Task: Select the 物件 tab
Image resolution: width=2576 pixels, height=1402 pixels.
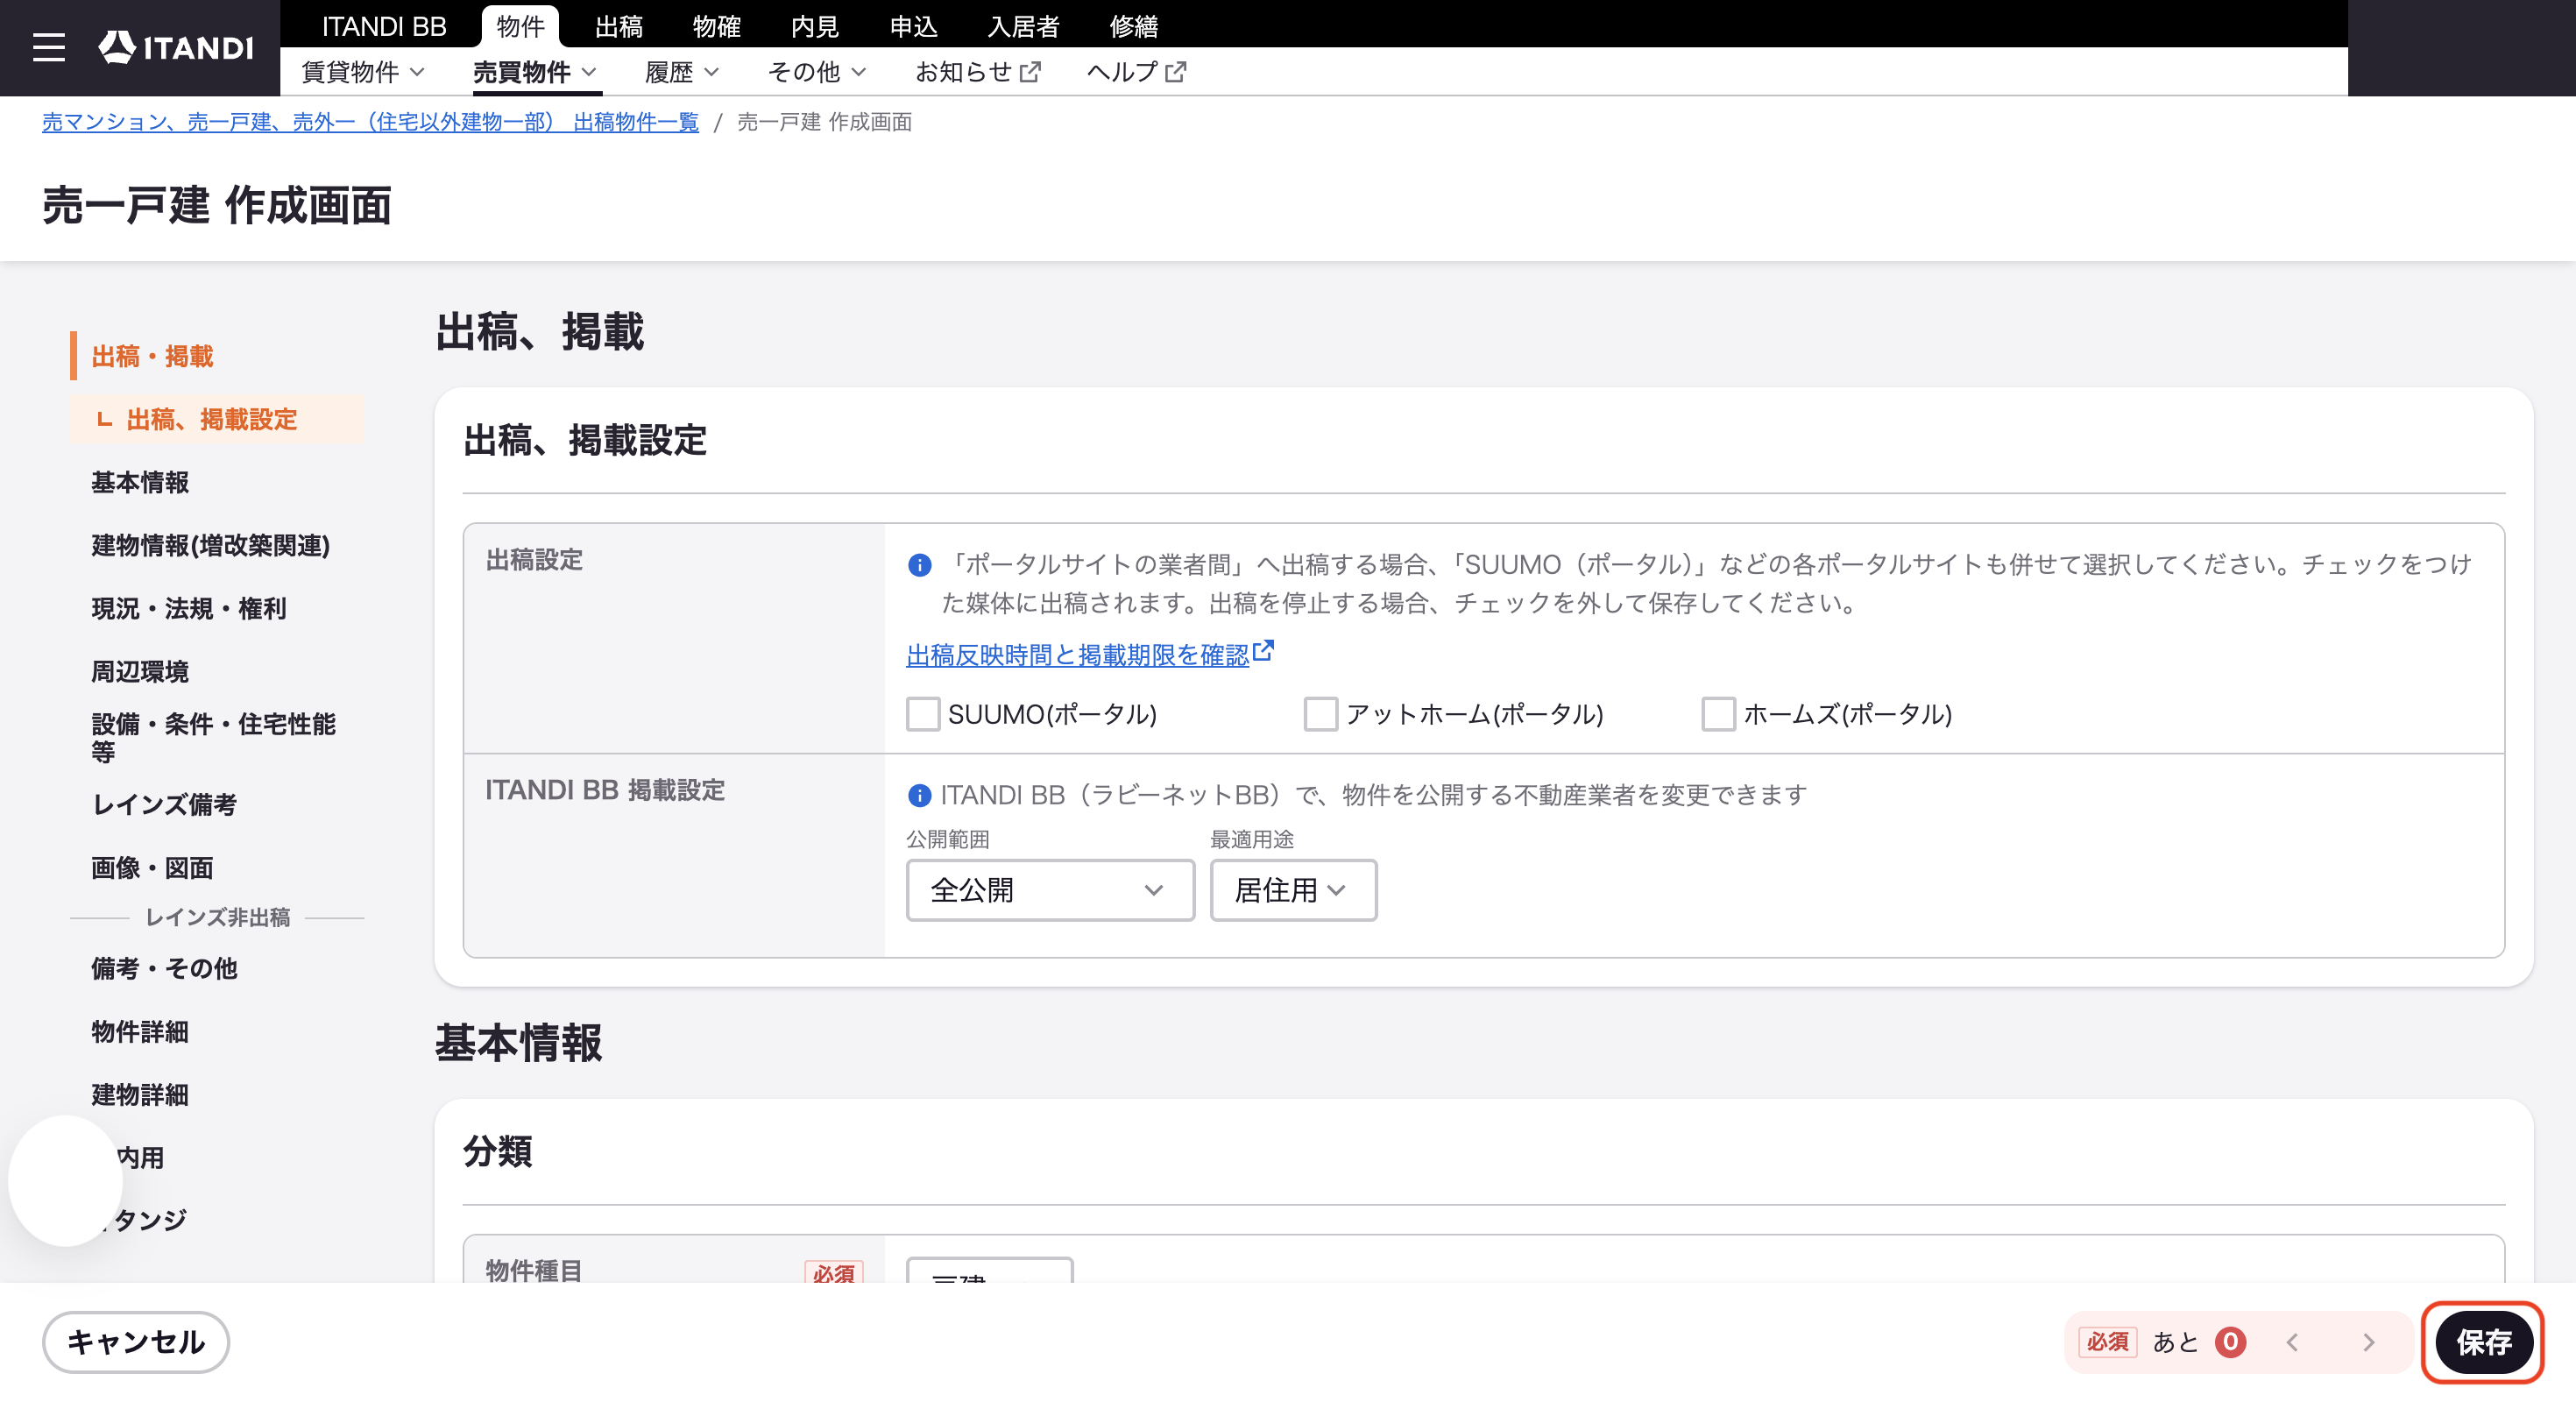Action: 520,26
